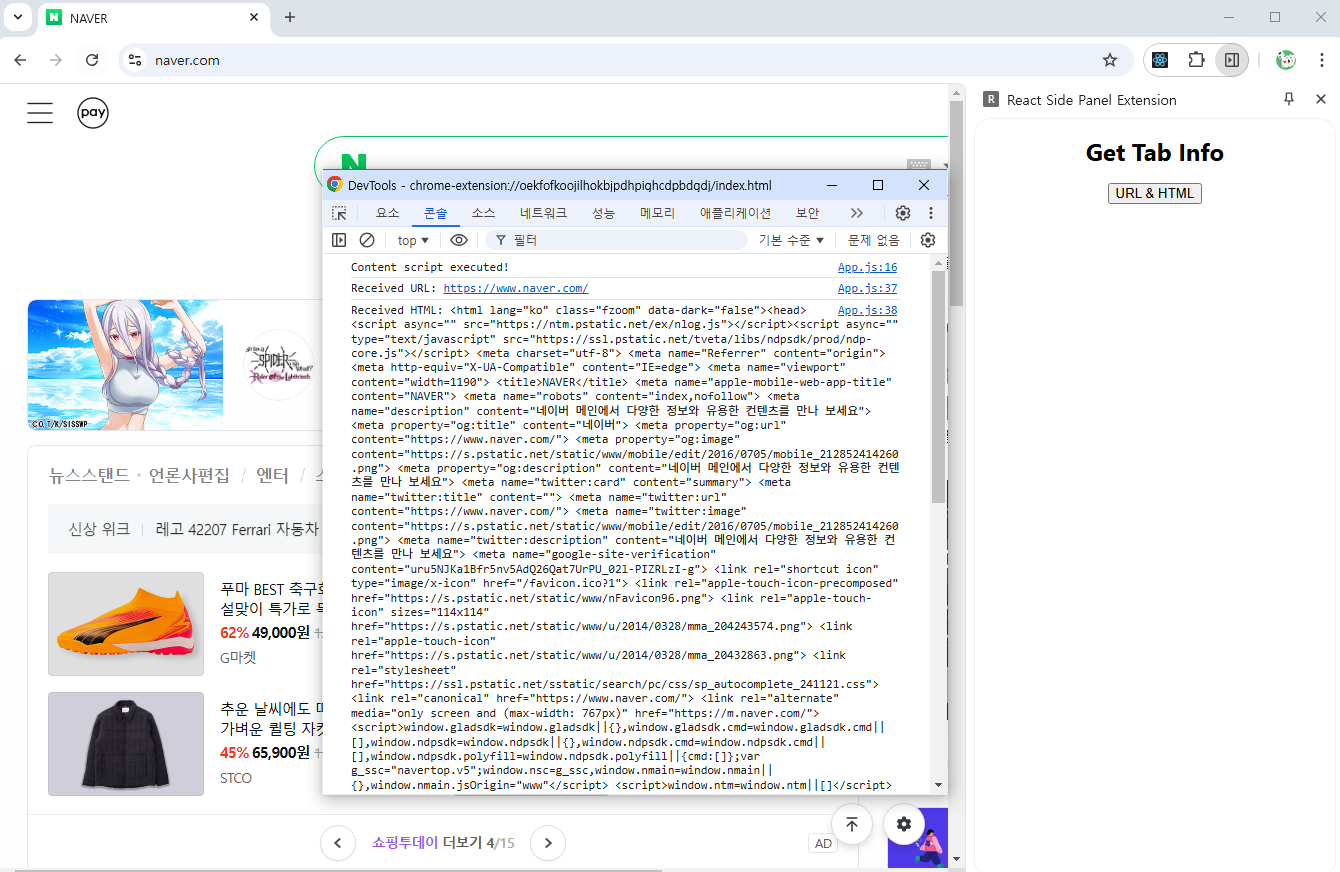
Task: Click the black quilted jacket thumbnail
Action: pyautogui.click(x=126, y=744)
